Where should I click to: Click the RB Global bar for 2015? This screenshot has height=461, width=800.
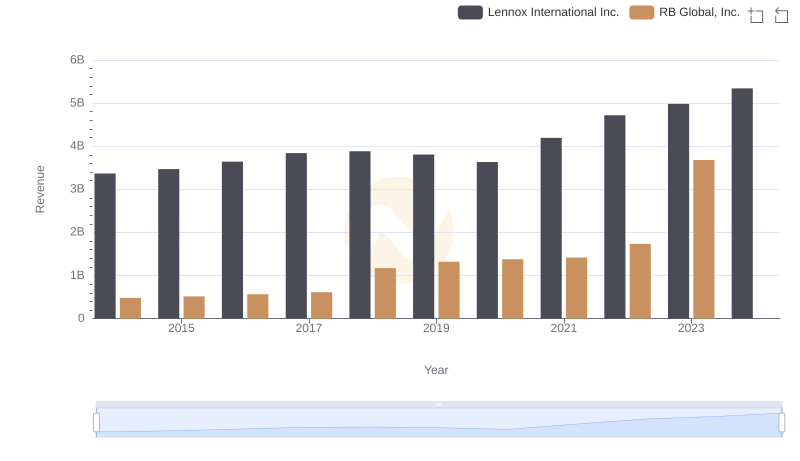tap(194, 308)
